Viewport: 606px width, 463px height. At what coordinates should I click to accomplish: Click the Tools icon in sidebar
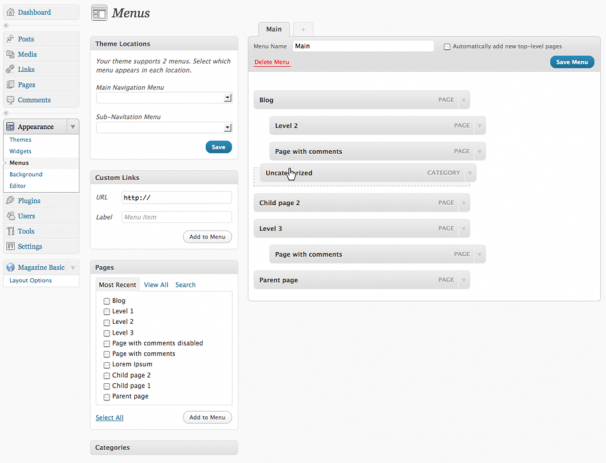tap(10, 231)
